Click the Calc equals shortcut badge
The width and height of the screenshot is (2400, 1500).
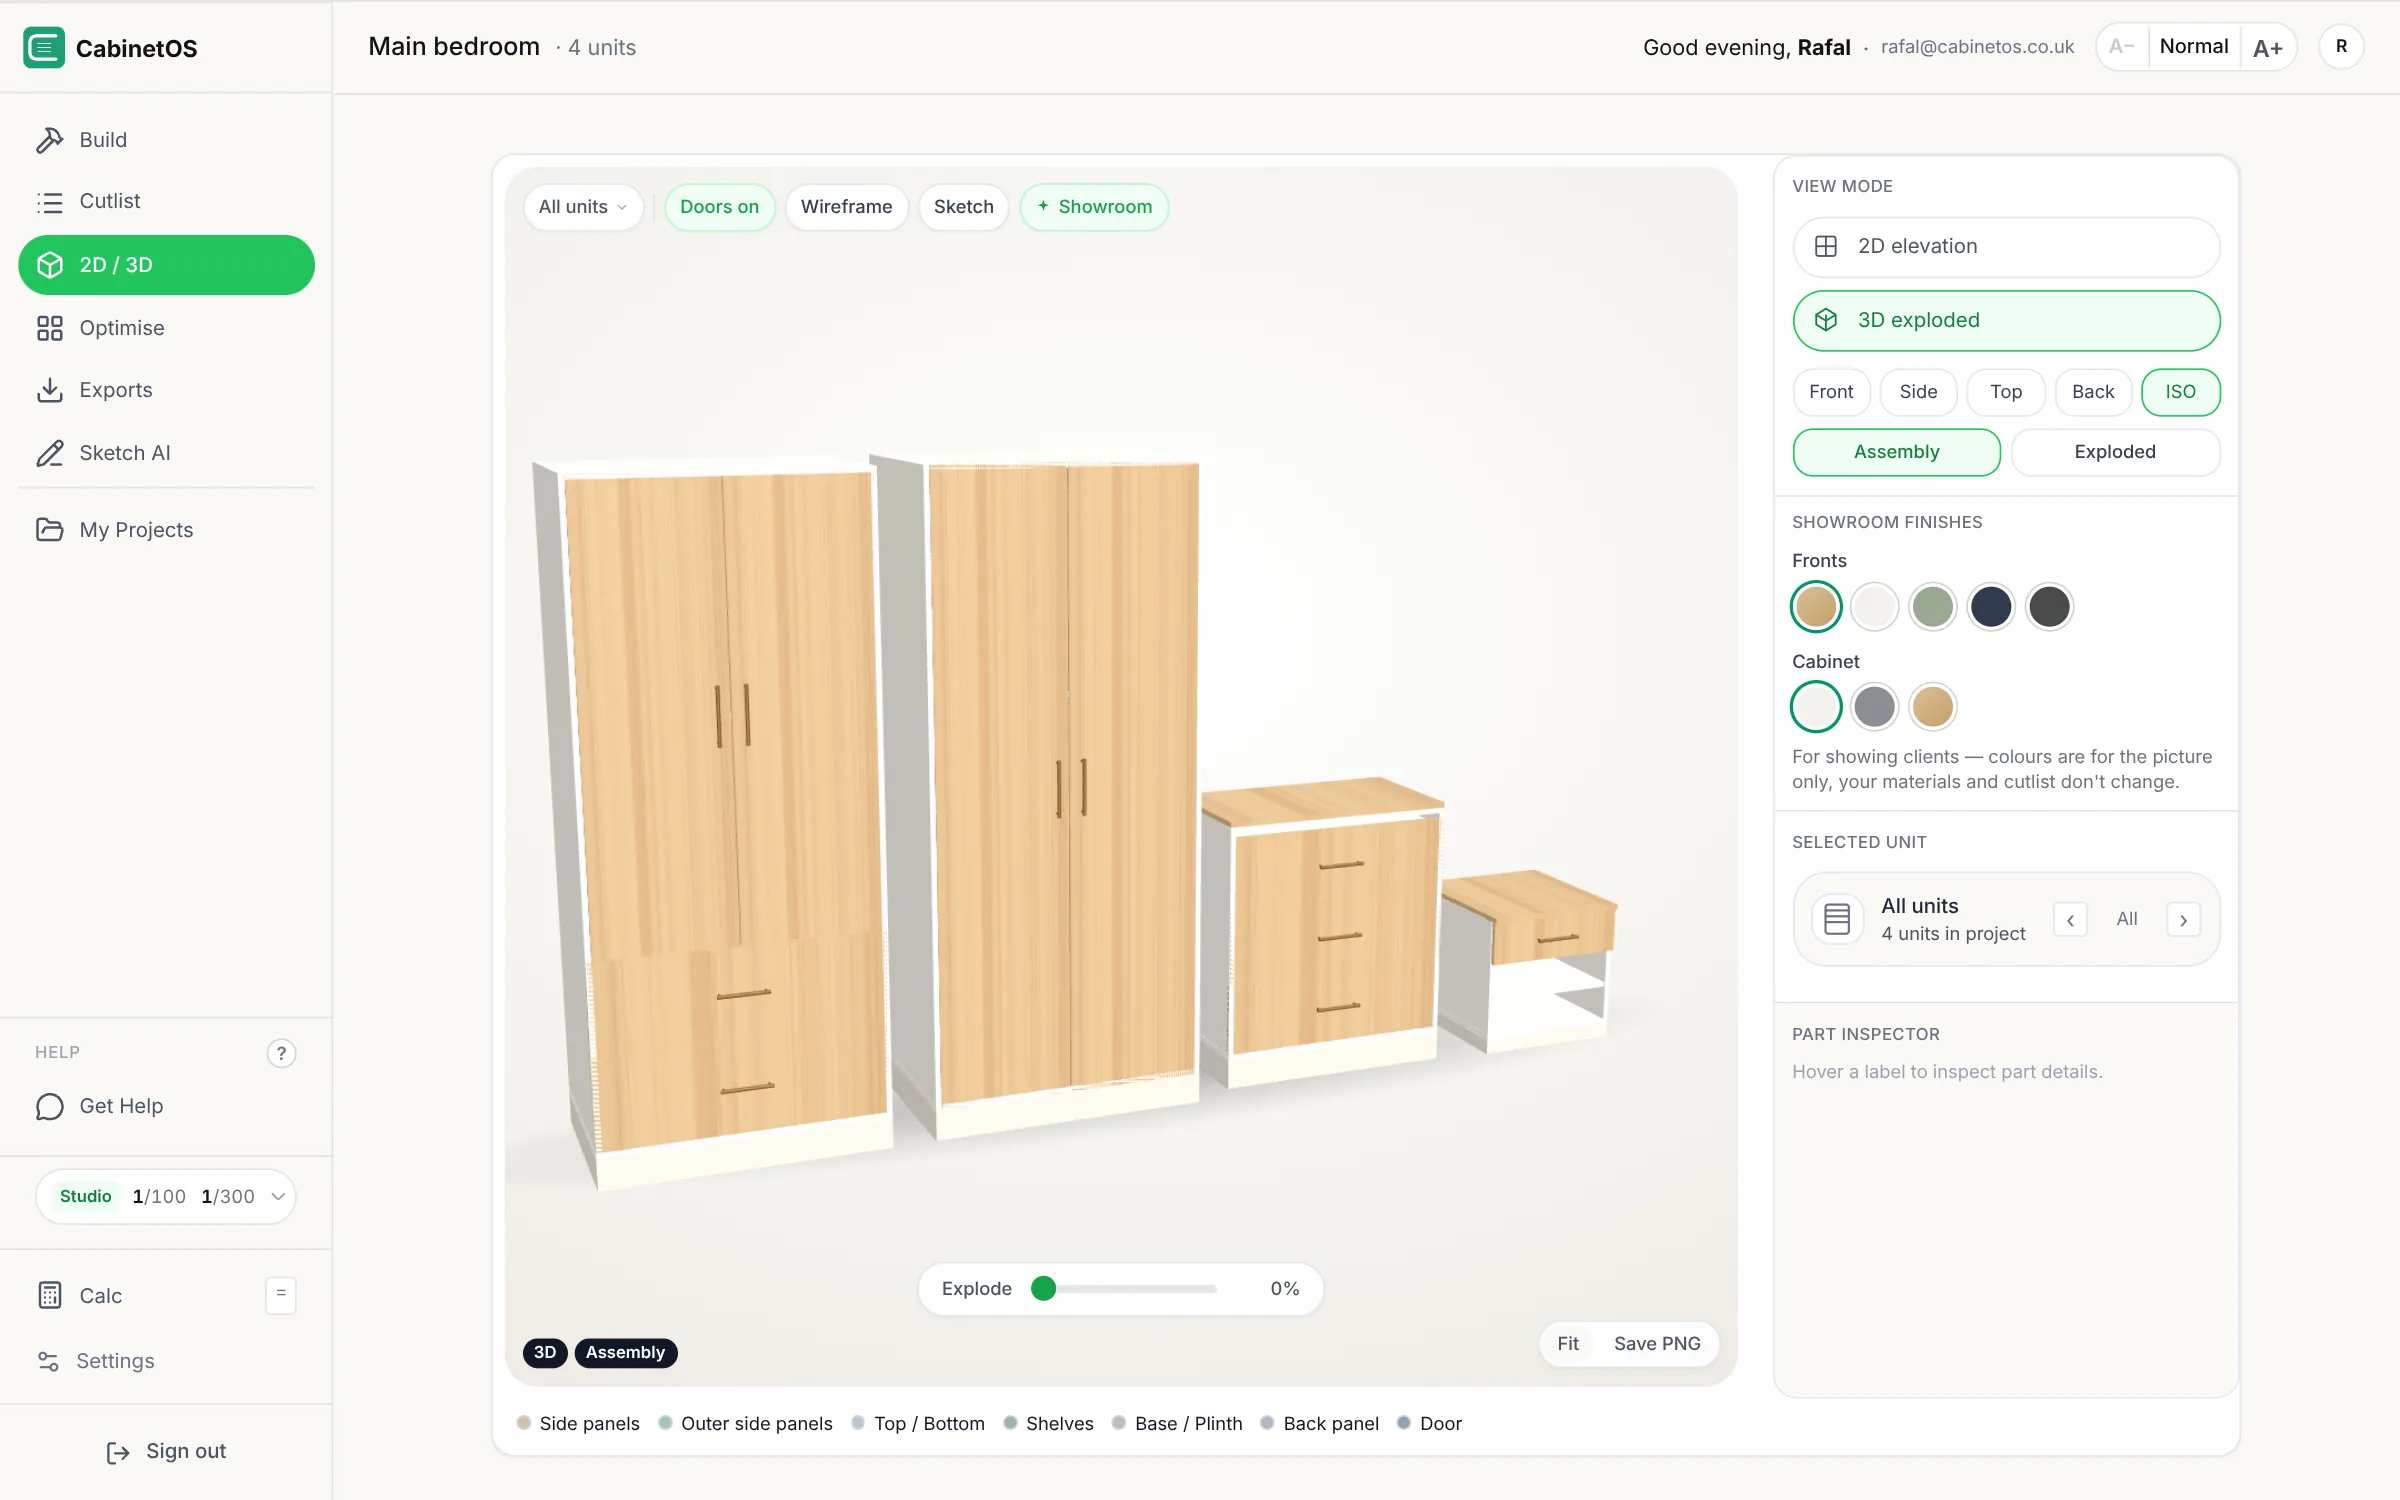[281, 1294]
